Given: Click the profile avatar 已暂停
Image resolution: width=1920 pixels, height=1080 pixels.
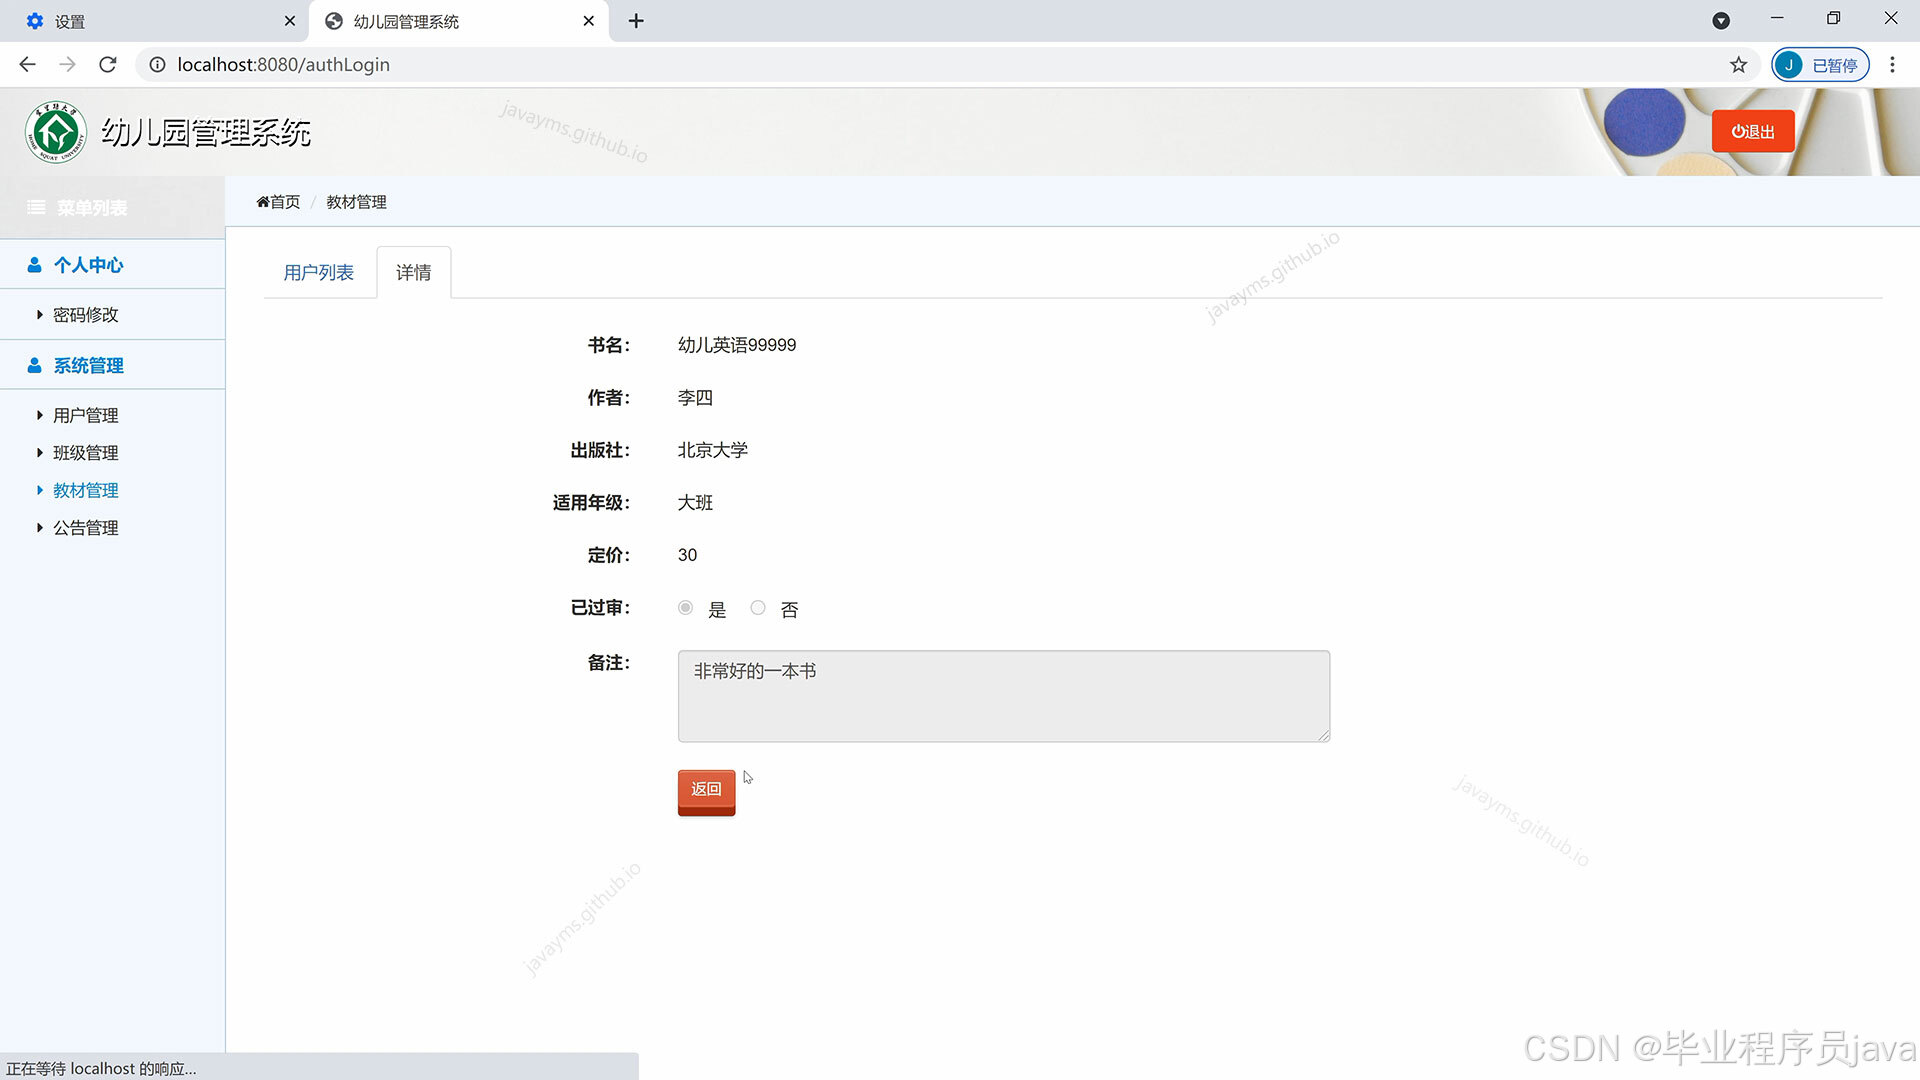Looking at the screenshot, I should (1820, 65).
